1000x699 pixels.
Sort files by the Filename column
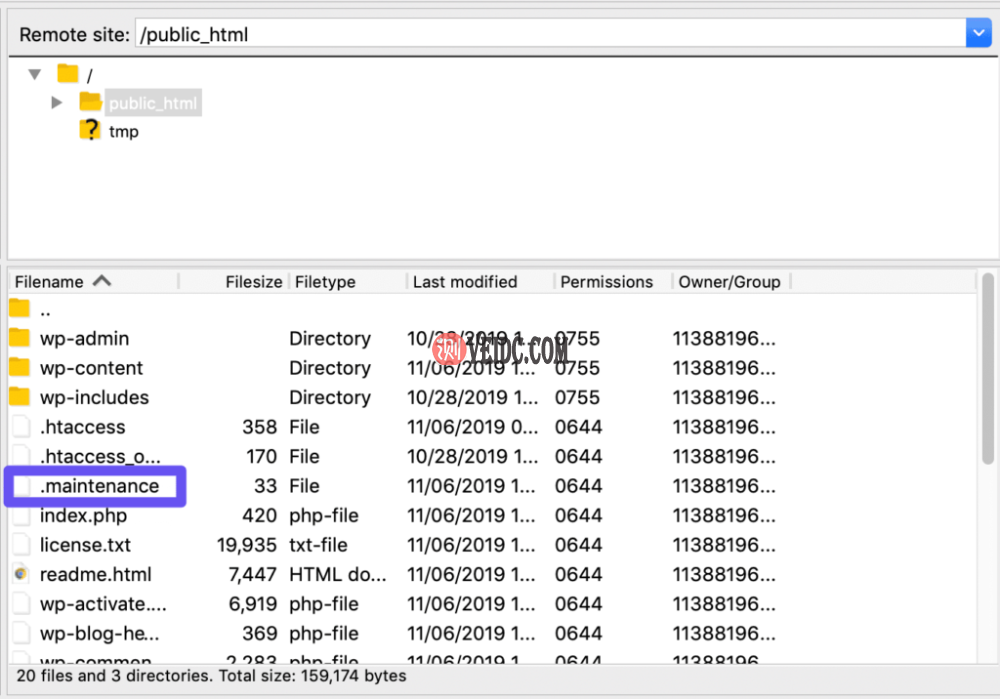click(60, 281)
